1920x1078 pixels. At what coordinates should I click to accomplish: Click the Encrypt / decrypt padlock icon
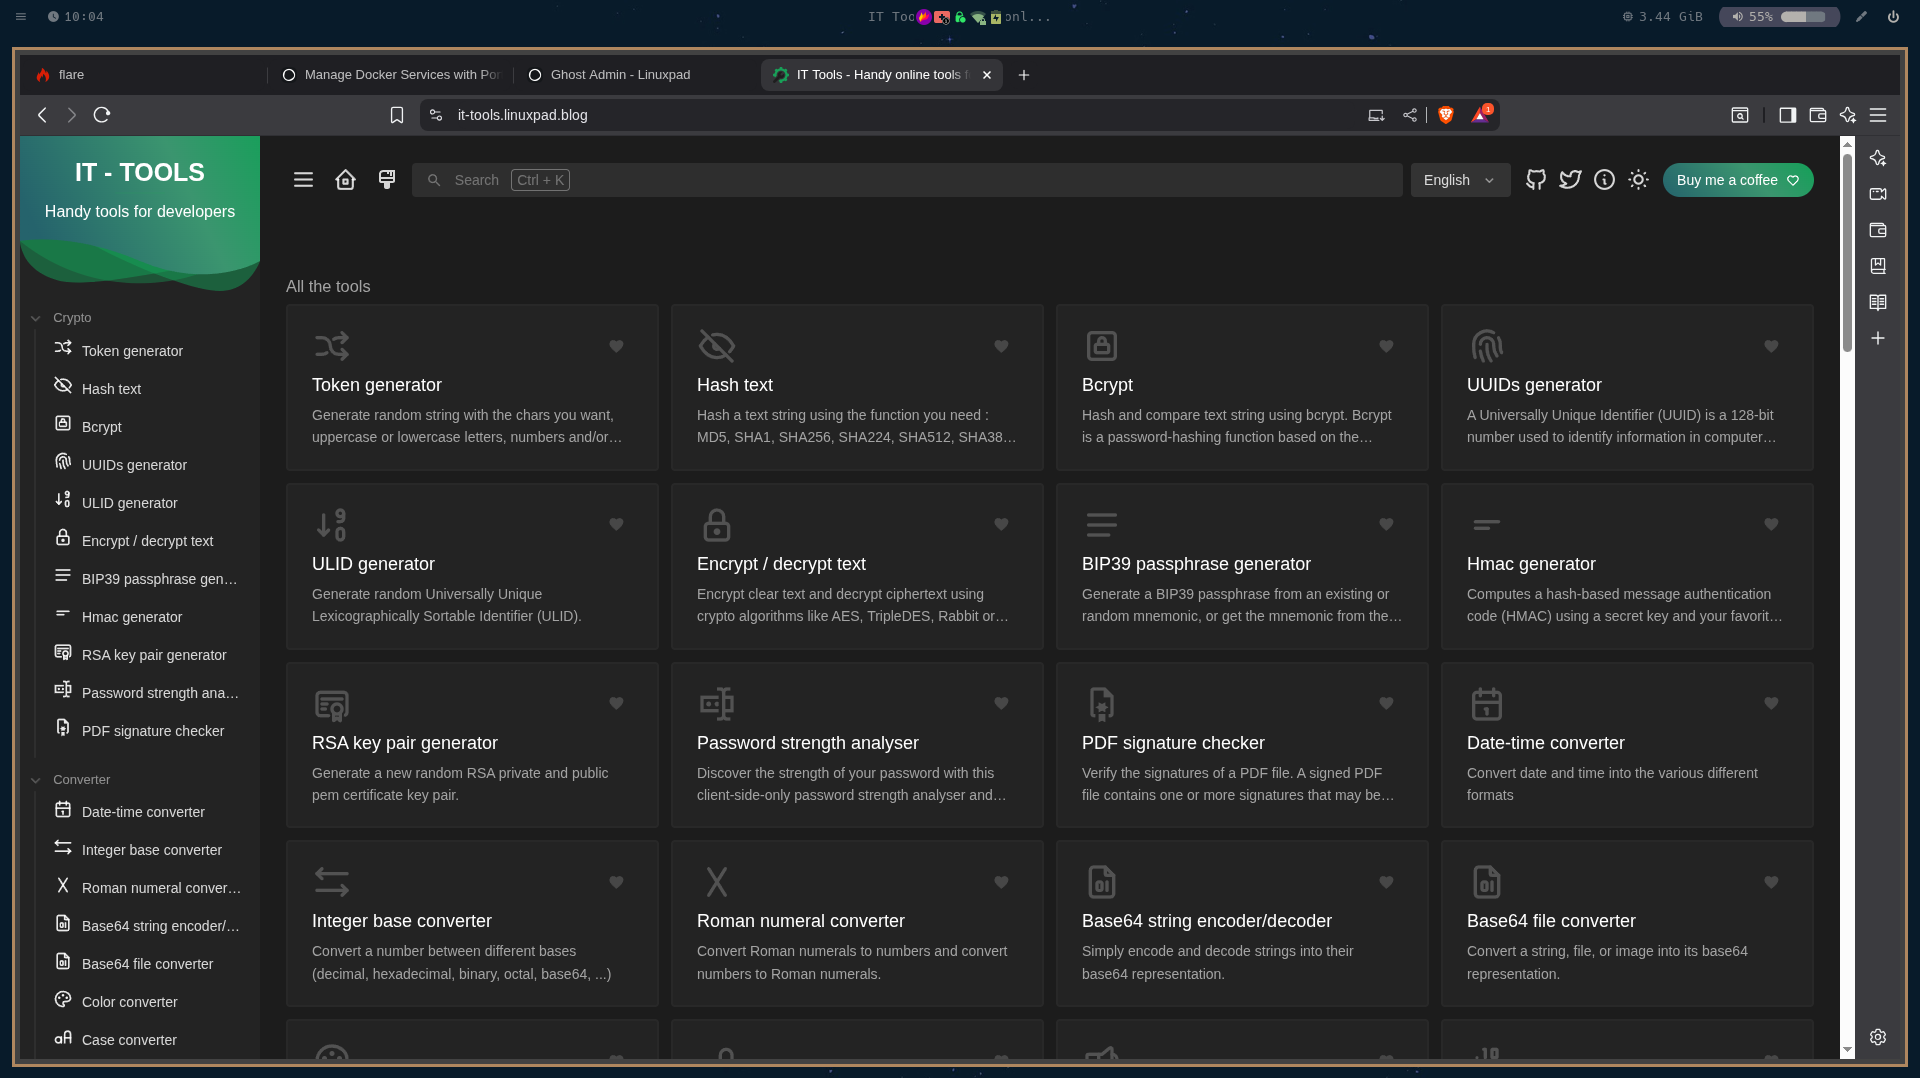pos(716,524)
